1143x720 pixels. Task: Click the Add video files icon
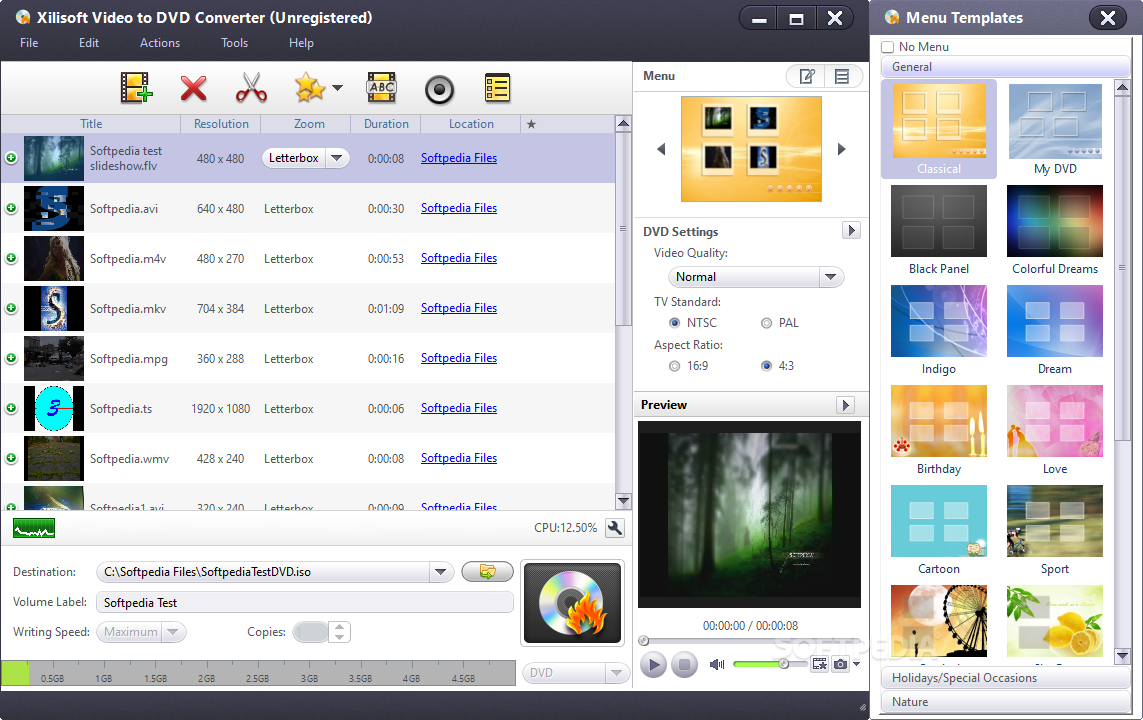(136, 88)
